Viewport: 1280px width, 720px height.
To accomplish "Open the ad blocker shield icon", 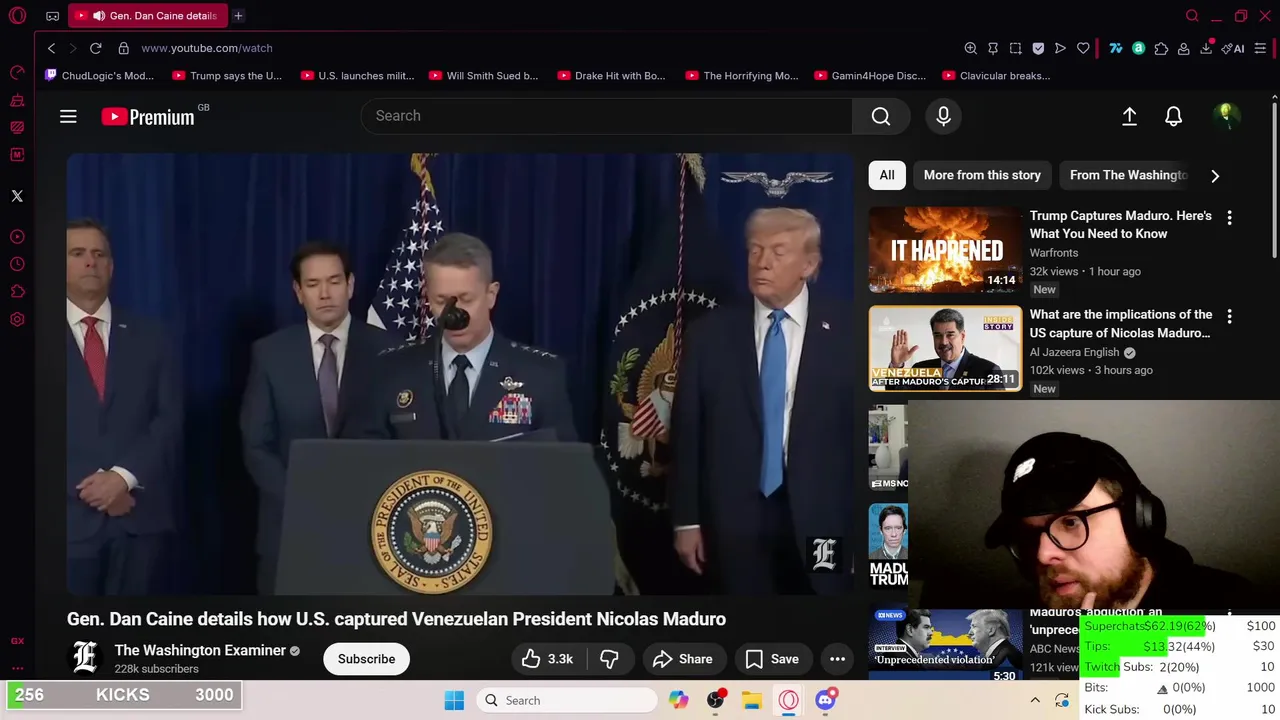I will [1038, 48].
